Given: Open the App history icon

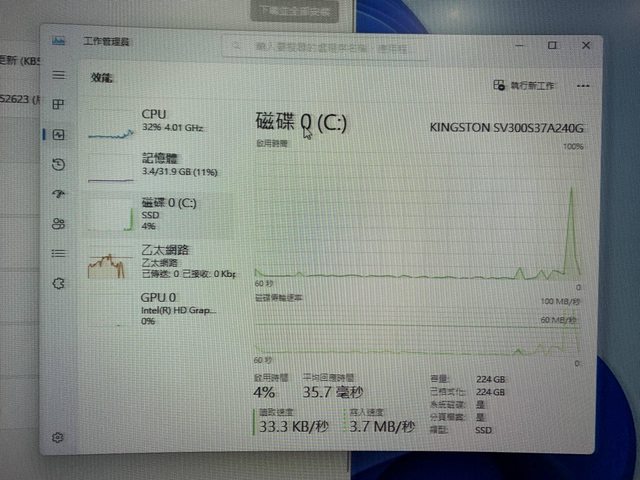Looking at the screenshot, I should point(59,165).
